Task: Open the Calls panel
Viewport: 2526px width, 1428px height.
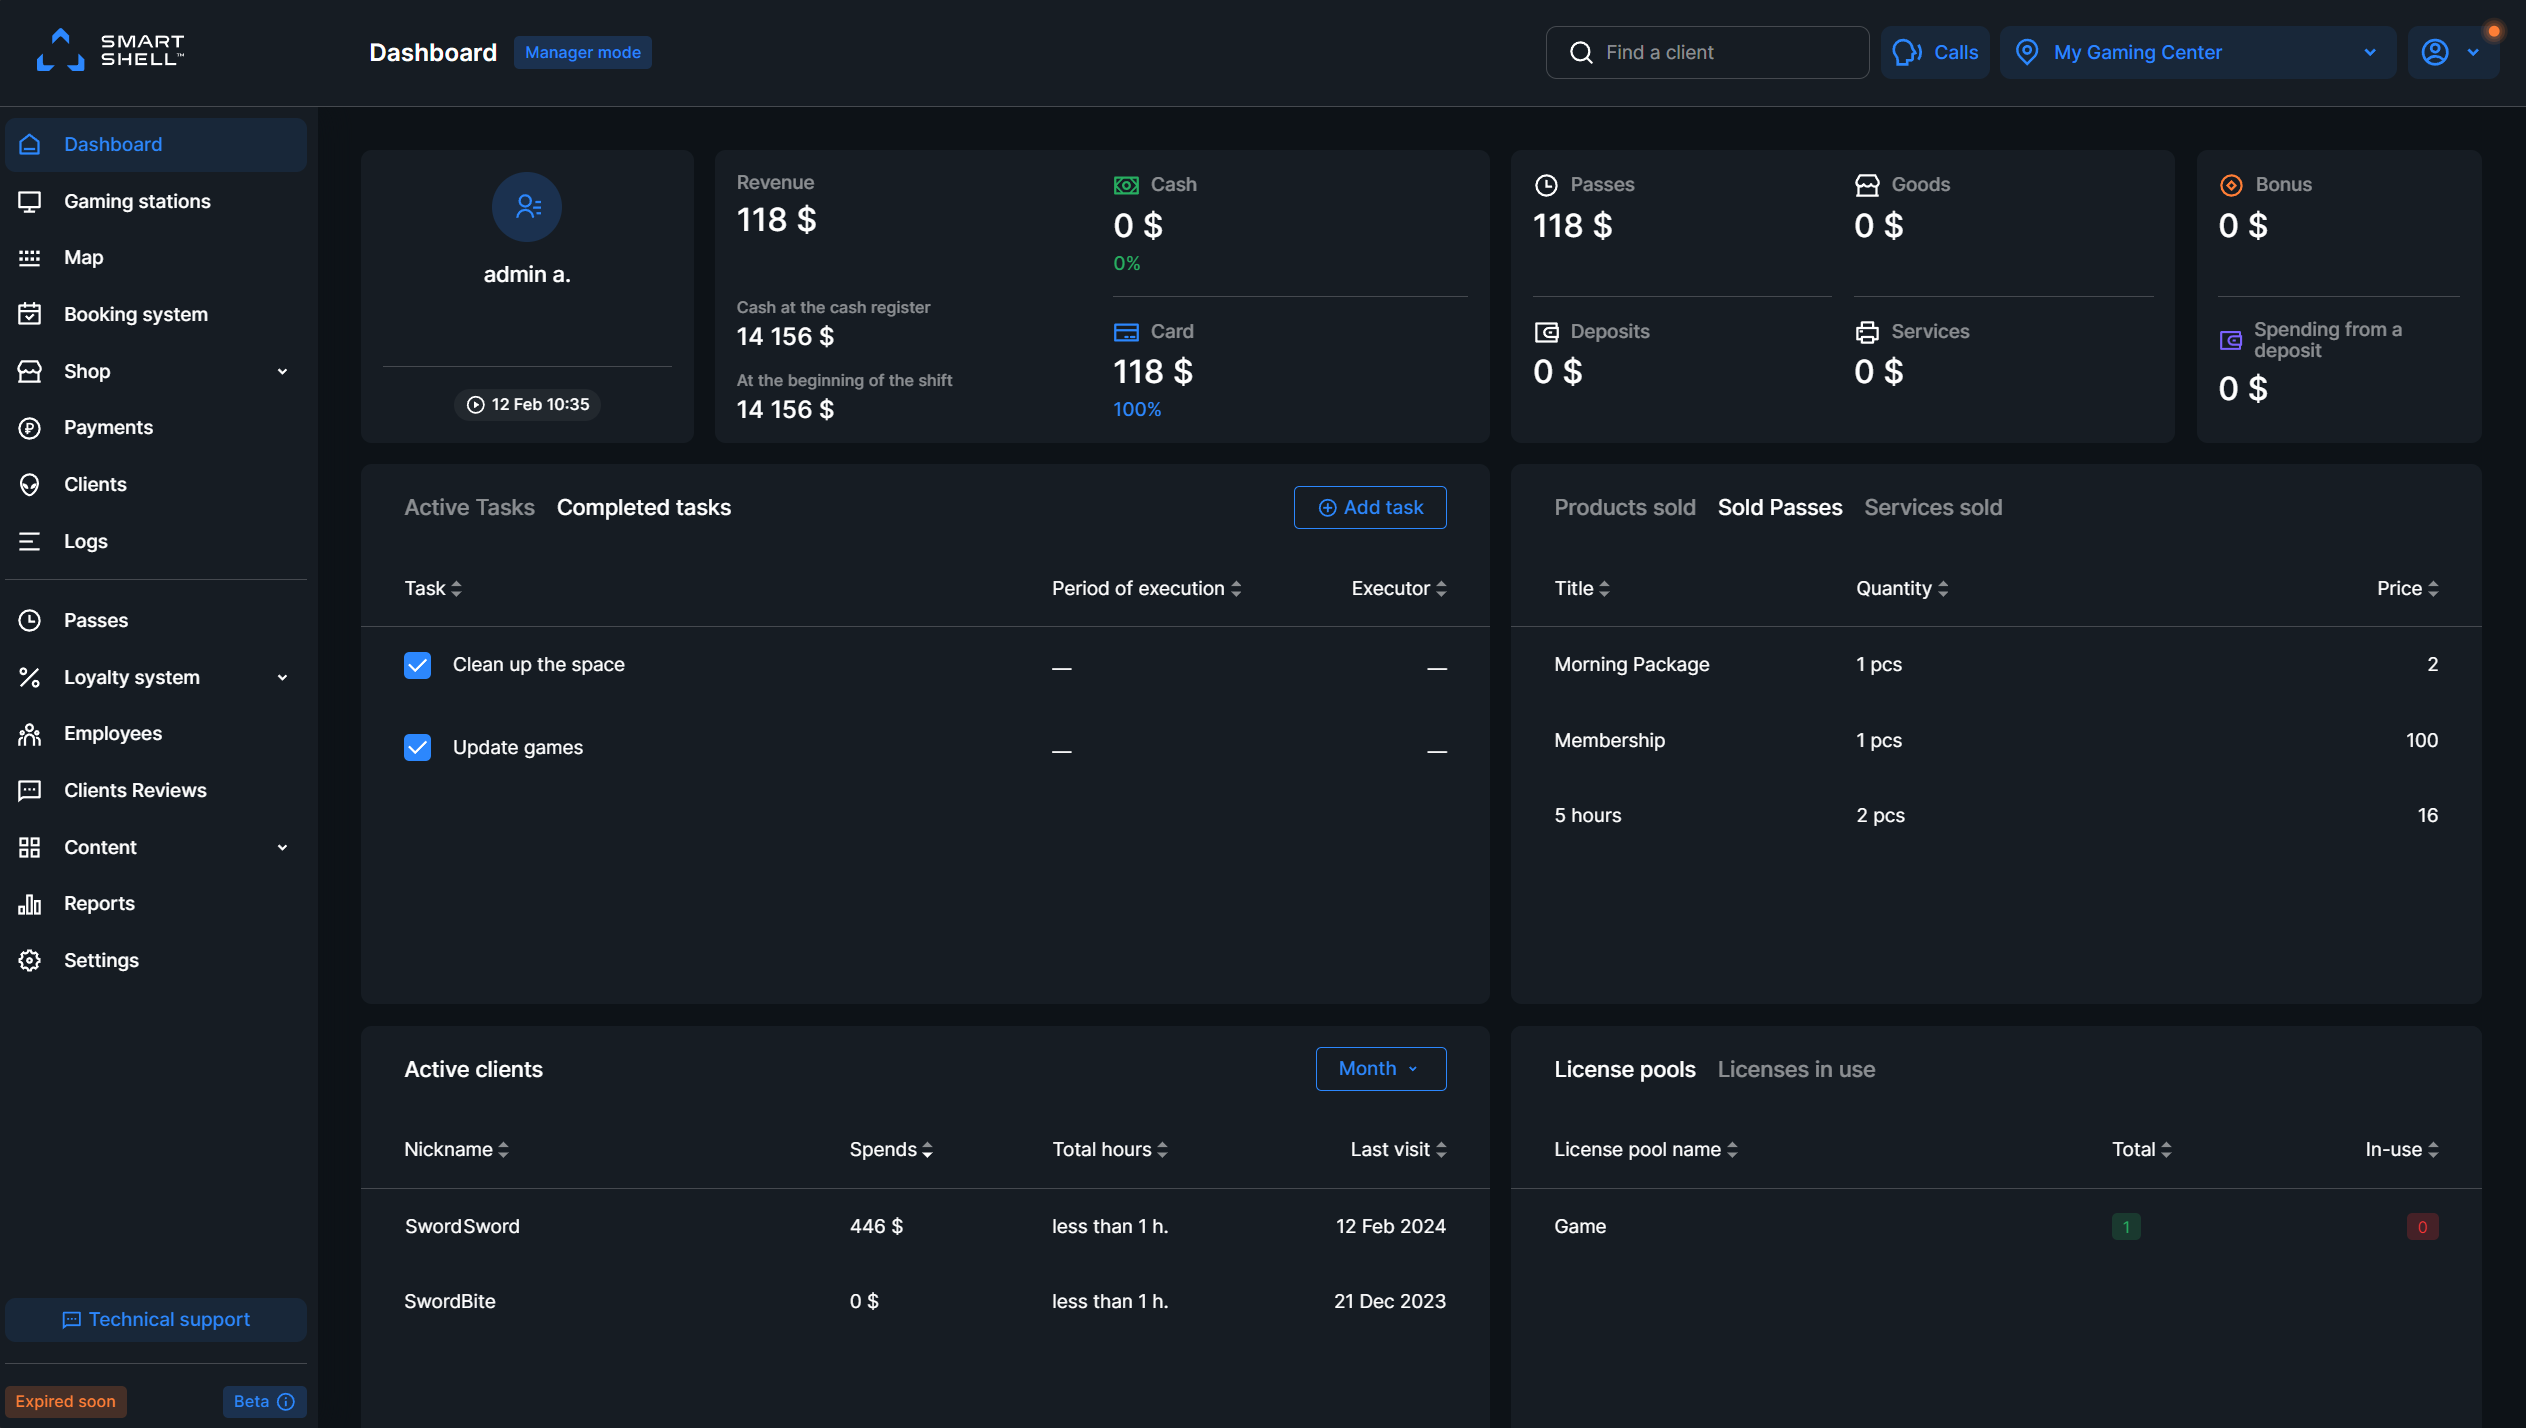Action: pos(1934,52)
